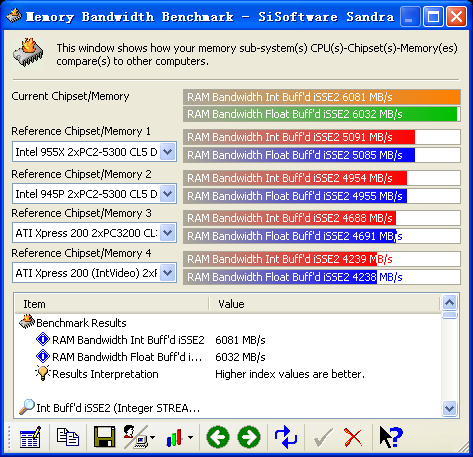
Task: Click the title bar Sandra app icon
Action: click(x=14, y=16)
